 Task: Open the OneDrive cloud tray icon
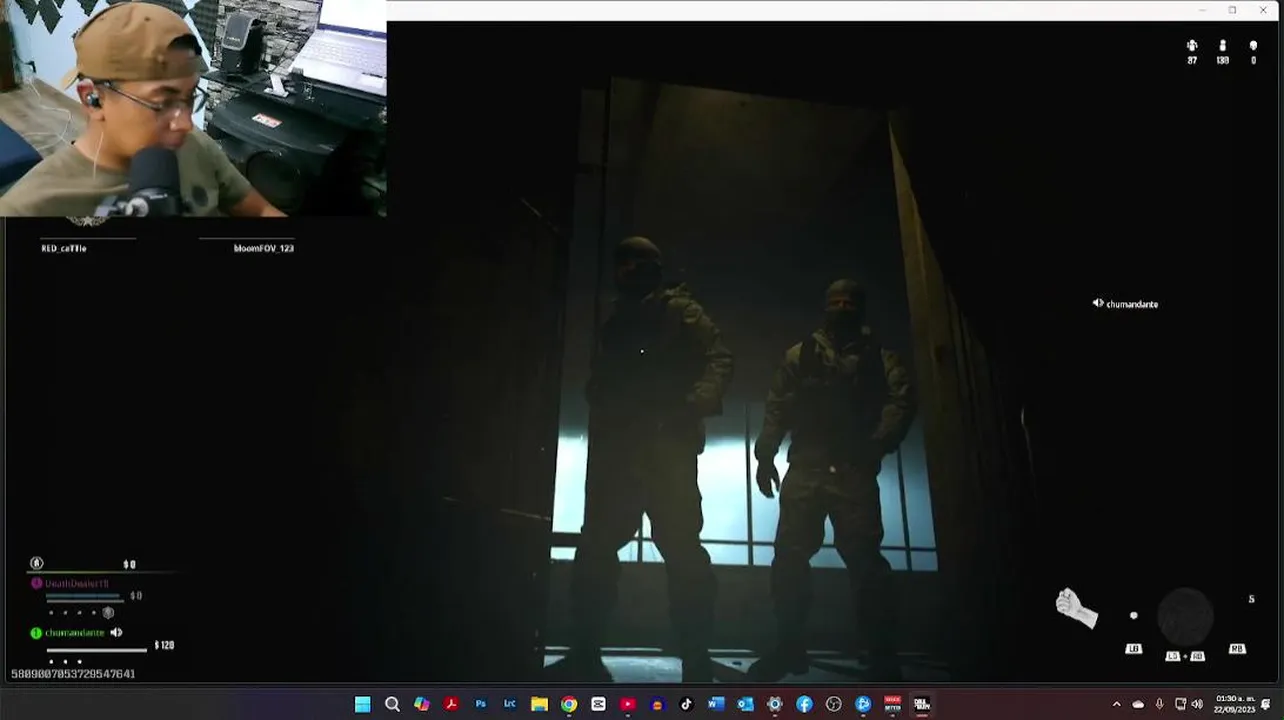[x=1138, y=704]
